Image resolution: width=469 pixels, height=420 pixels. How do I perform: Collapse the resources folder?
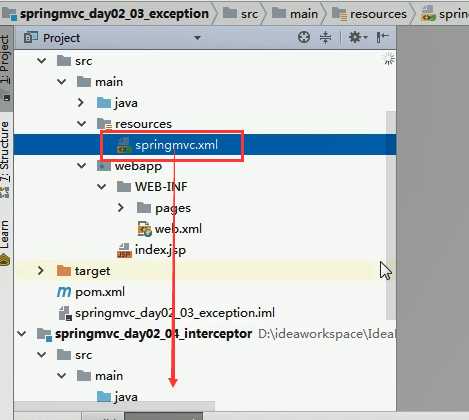(x=82, y=124)
